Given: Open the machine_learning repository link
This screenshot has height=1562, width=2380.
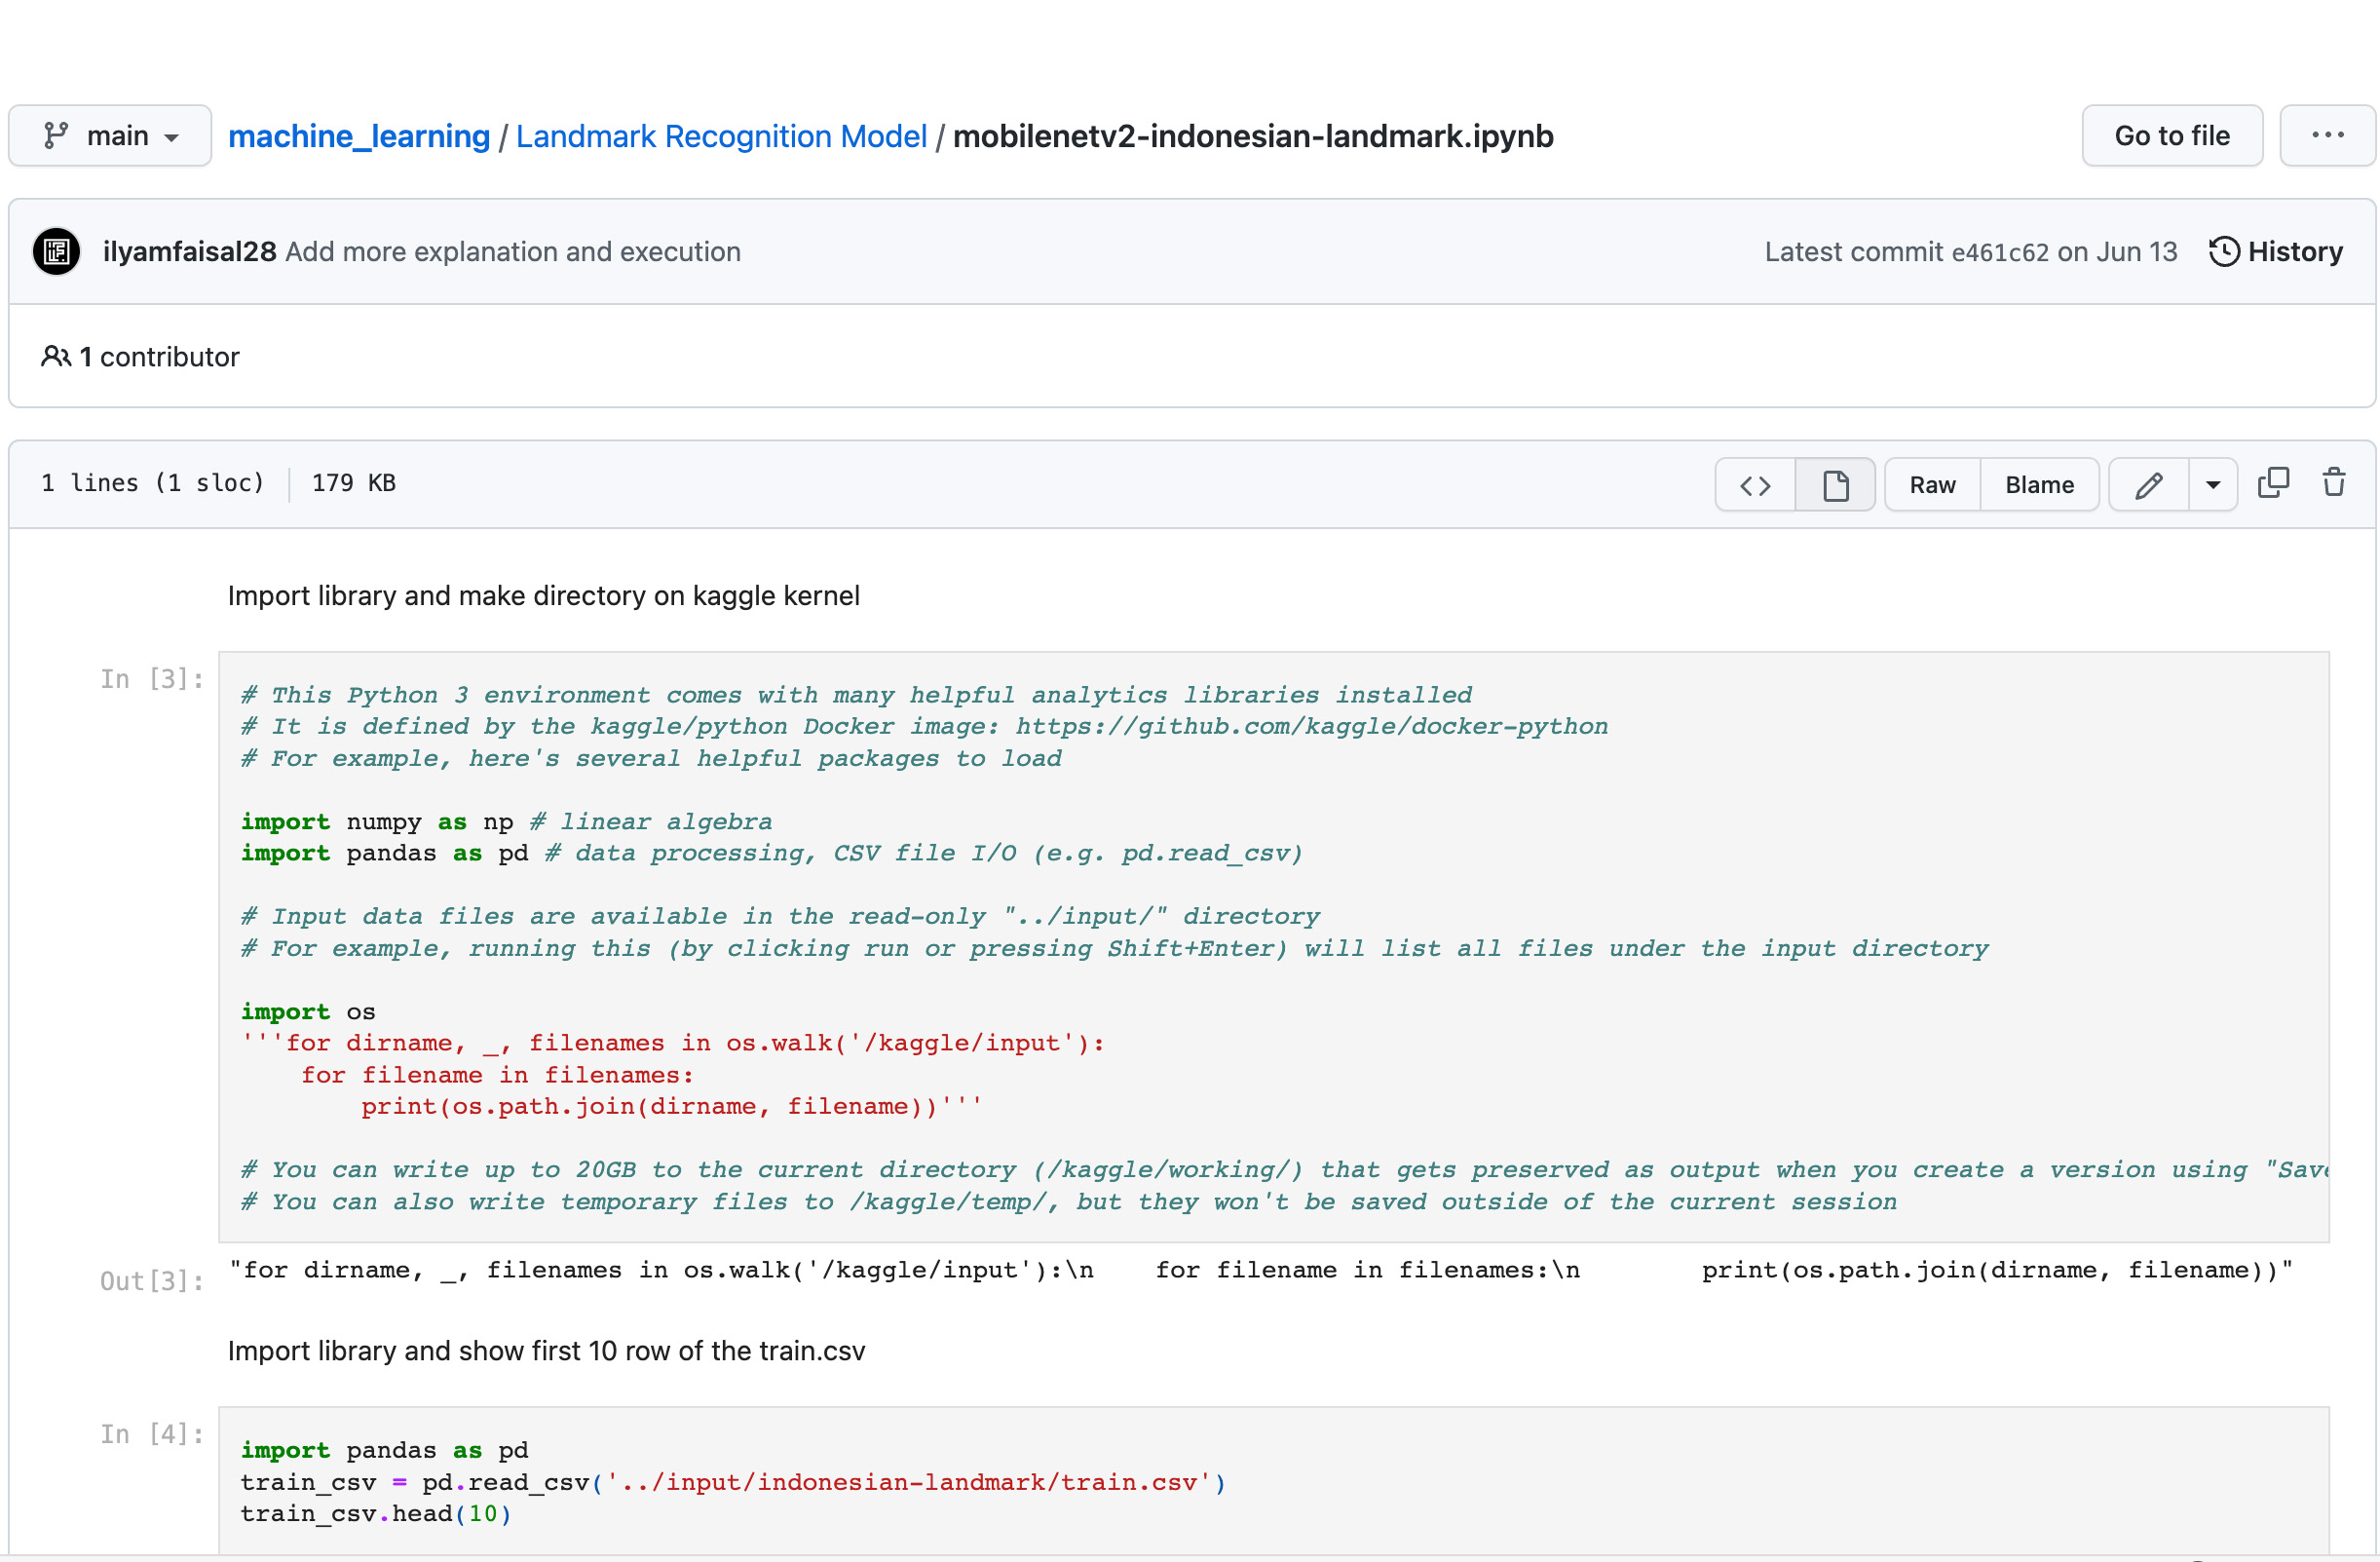Looking at the screenshot, I should pyautogui.click(x=359, y=135).
